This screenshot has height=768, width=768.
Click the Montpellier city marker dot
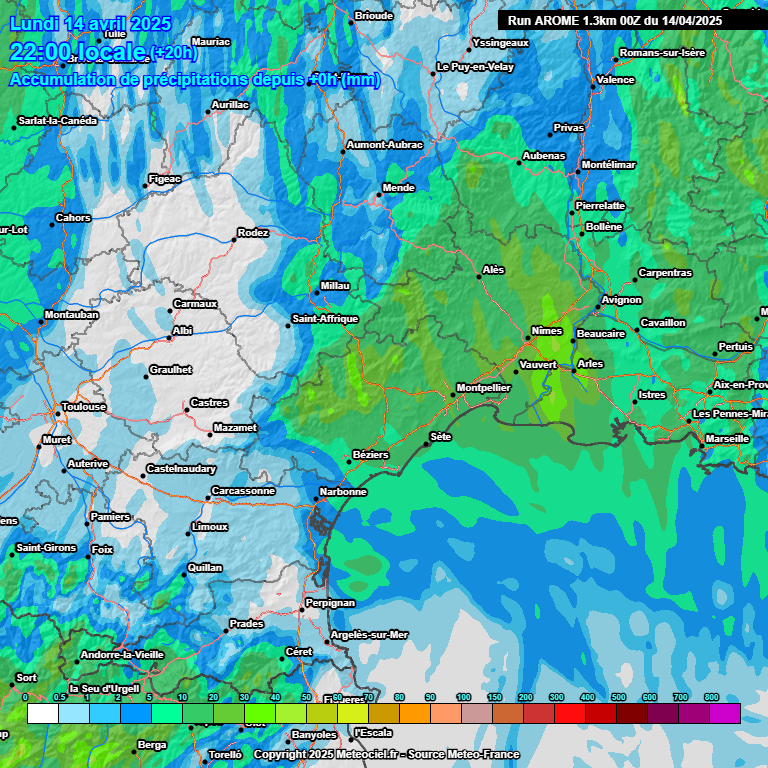452,395
